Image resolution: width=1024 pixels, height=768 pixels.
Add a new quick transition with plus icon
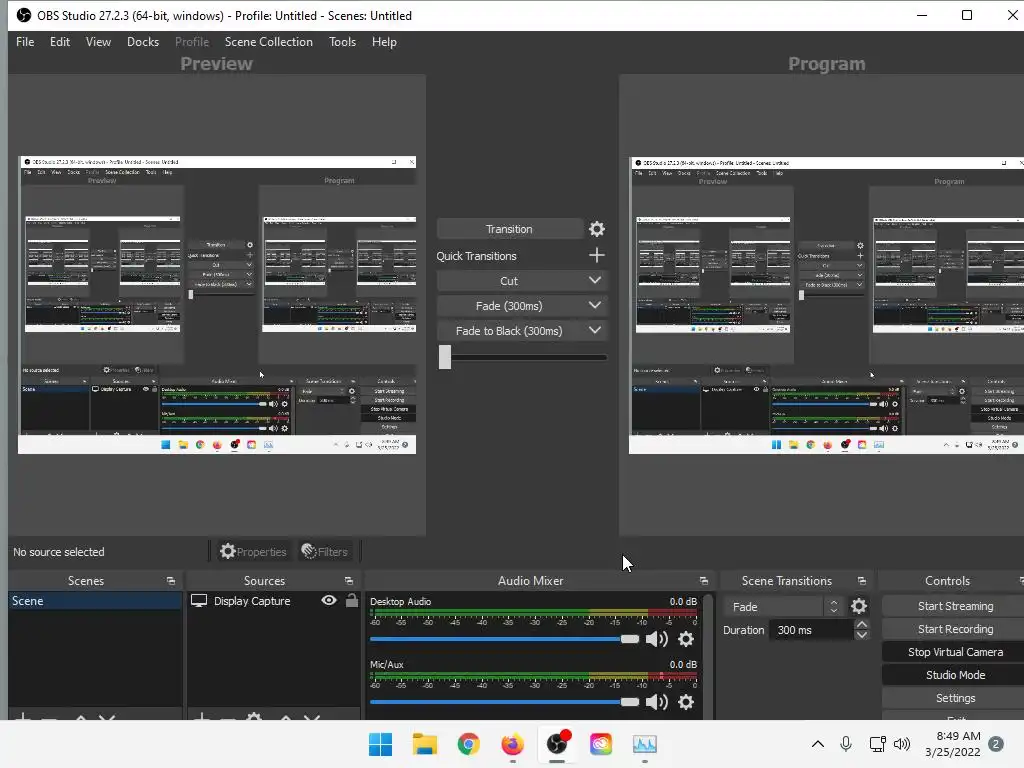click(596, 255)
